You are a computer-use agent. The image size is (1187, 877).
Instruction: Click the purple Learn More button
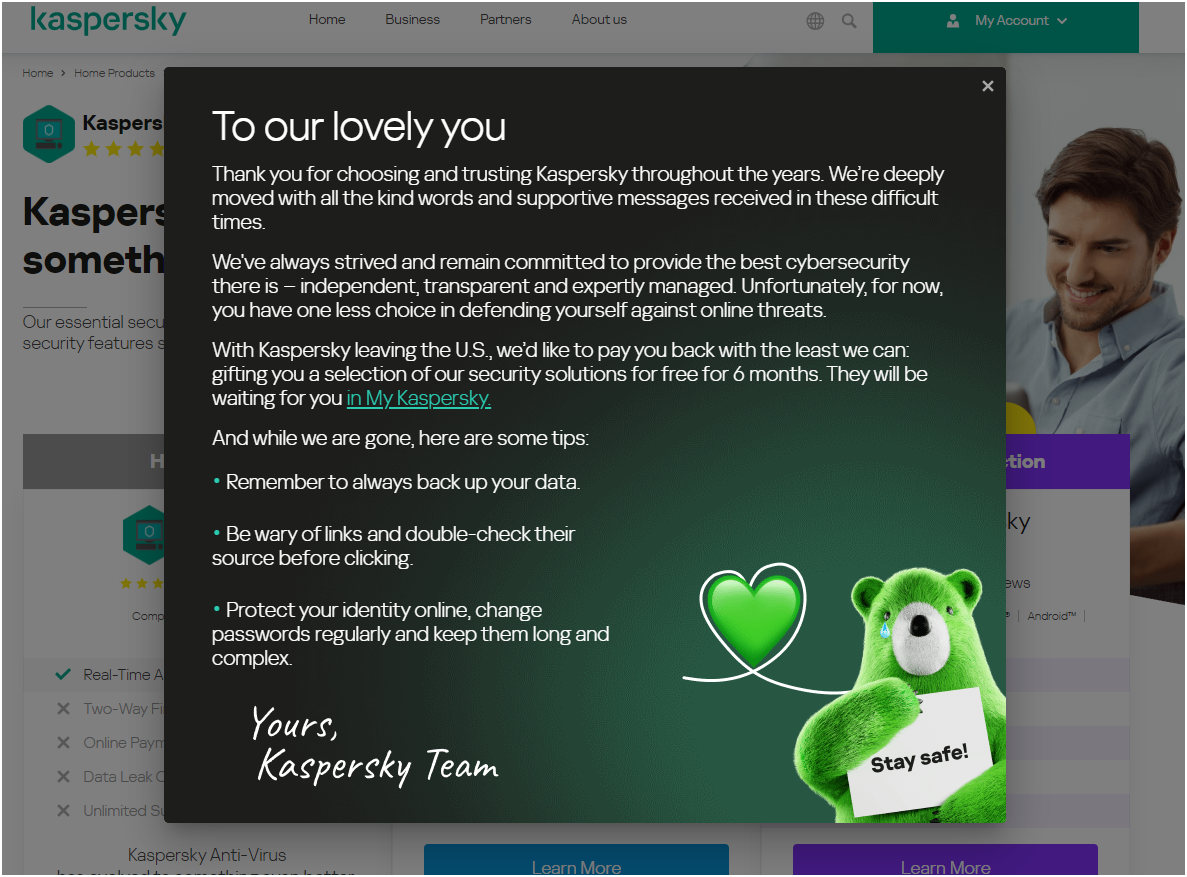[x=945, y=862]
